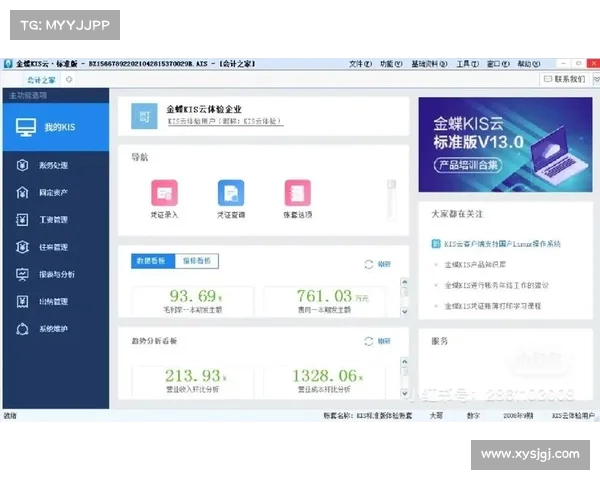Open the 帮助 menu

coord(529,64)
